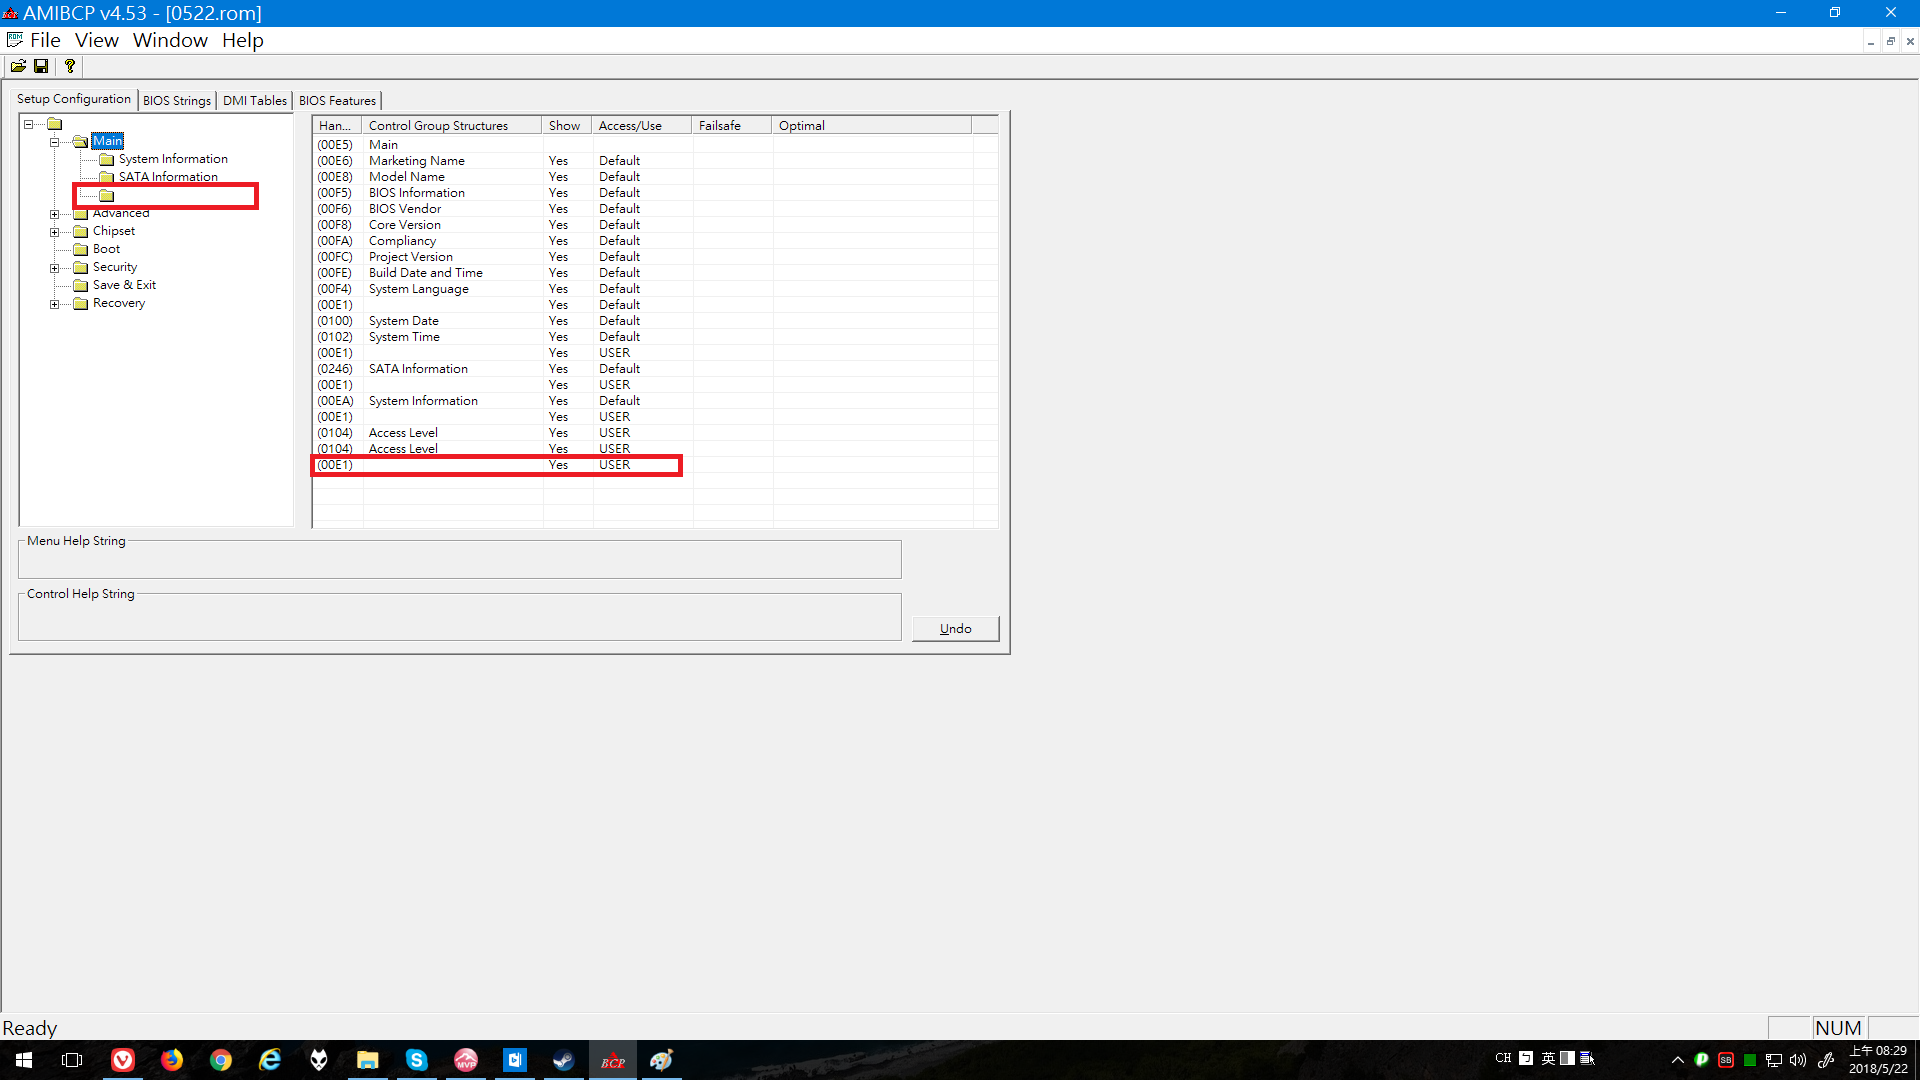The width and height of the screenshot is (1920, 1080).
Task: Open the View menu
Action: click(96, 40)
